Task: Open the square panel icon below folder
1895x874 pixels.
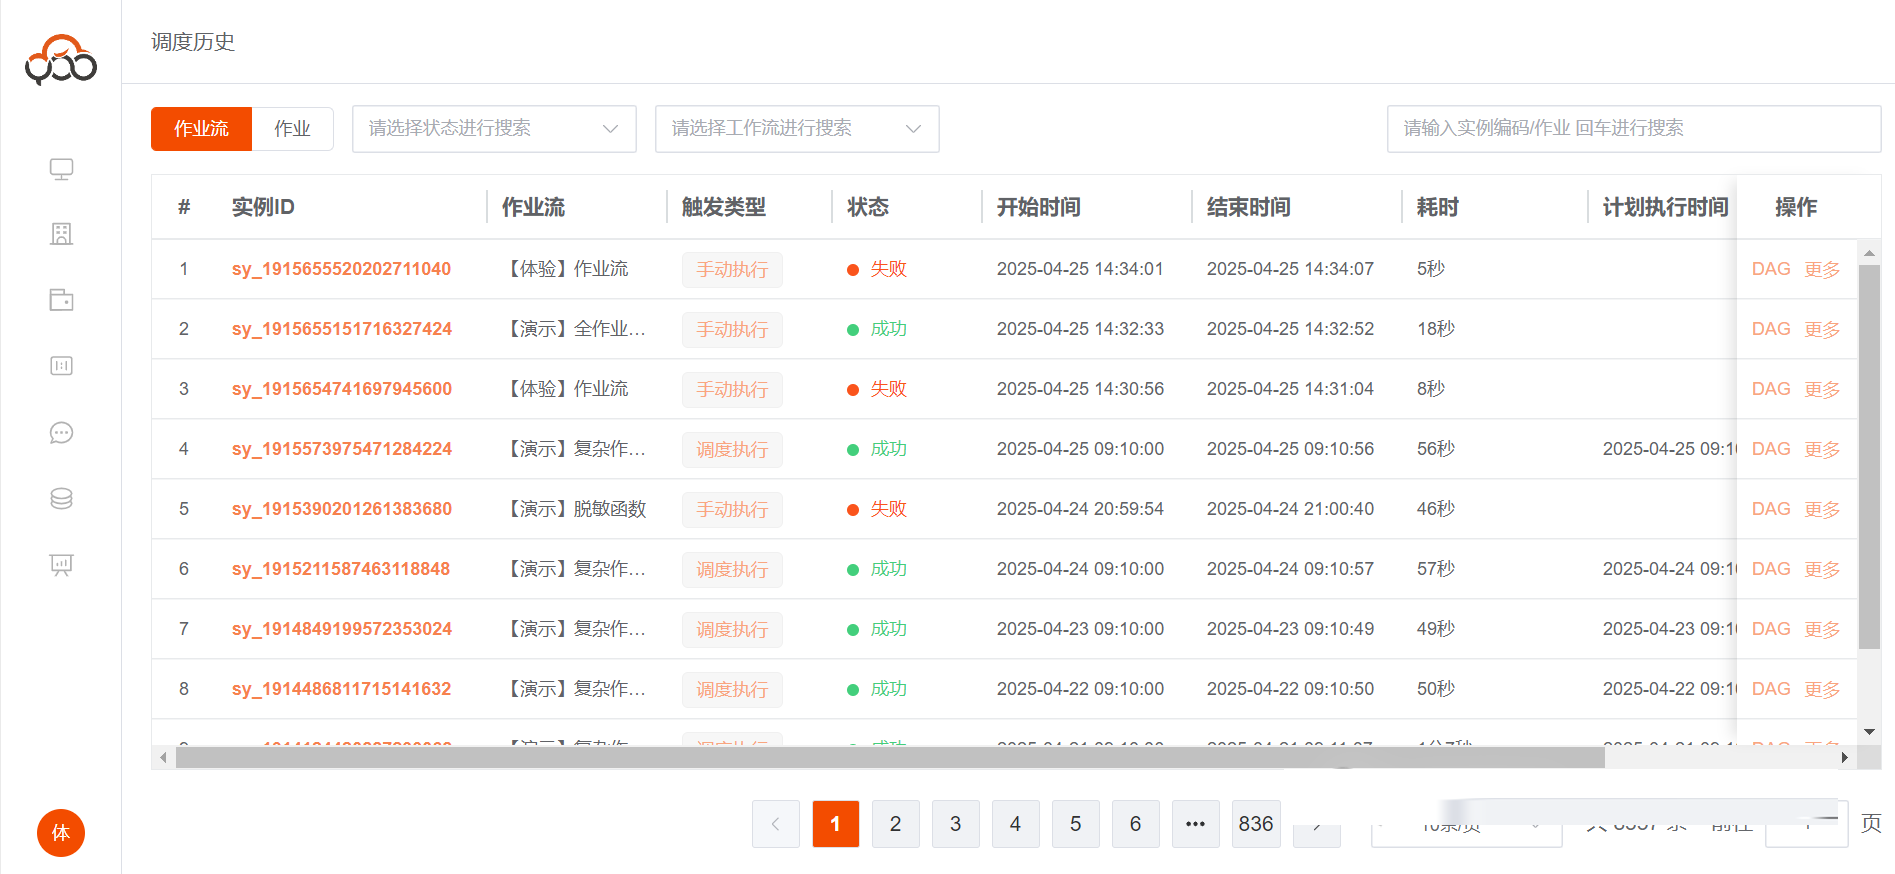Action: (x=61, y=366)
